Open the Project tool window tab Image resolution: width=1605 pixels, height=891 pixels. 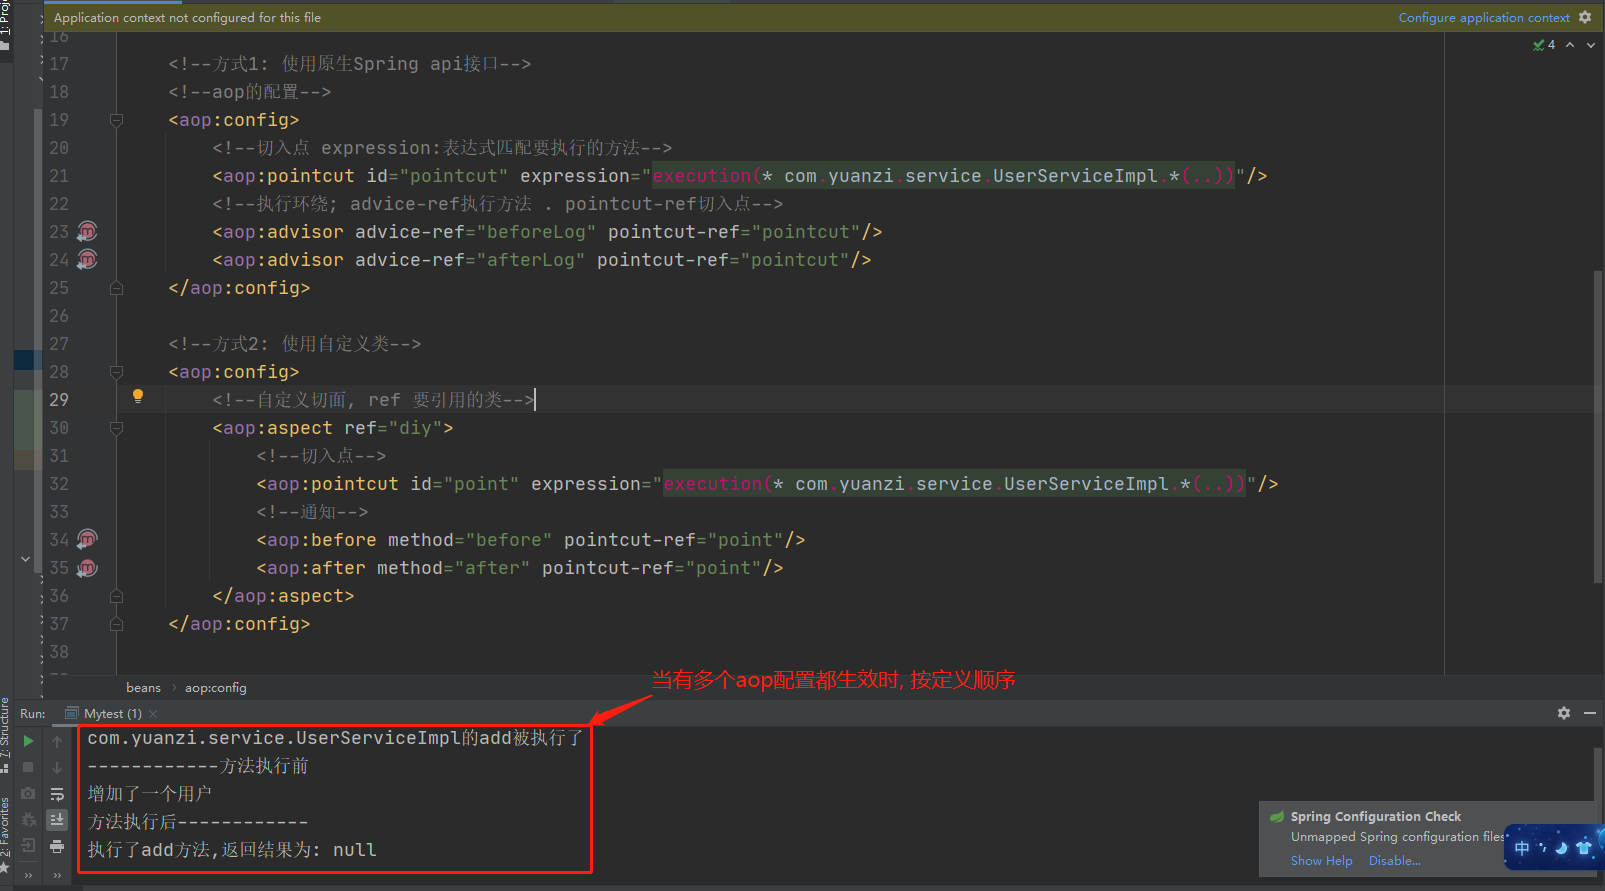coord(5,25)
